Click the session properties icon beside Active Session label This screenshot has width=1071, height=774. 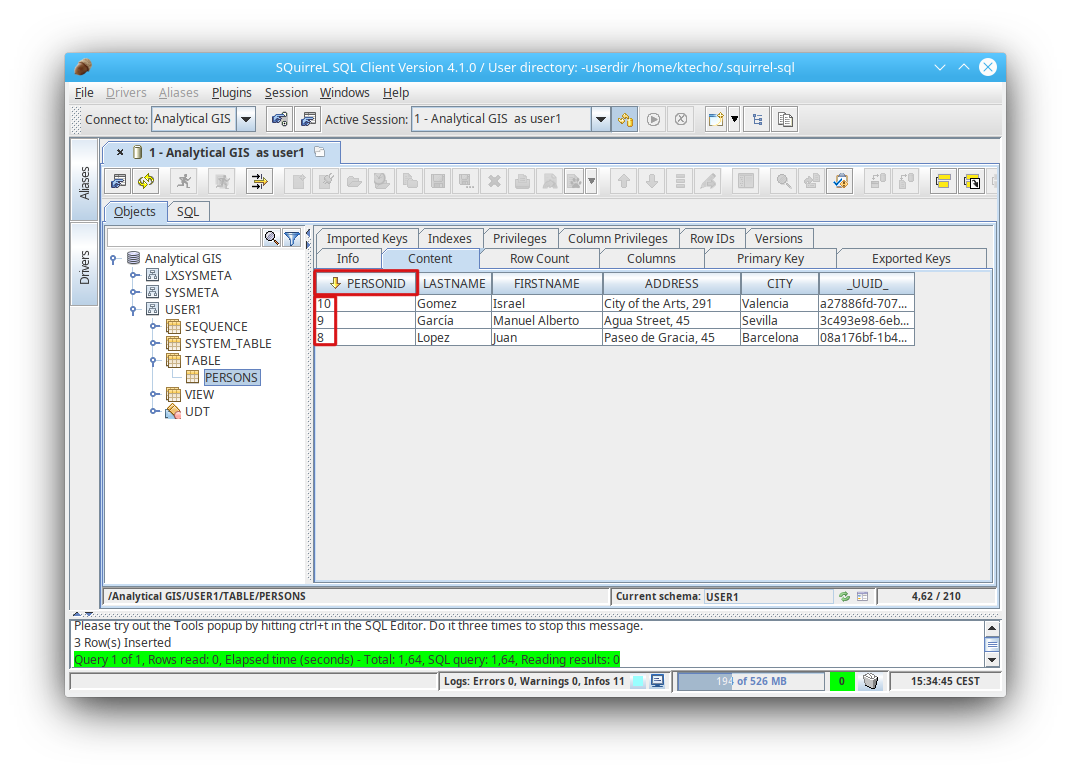coord(308,120)
